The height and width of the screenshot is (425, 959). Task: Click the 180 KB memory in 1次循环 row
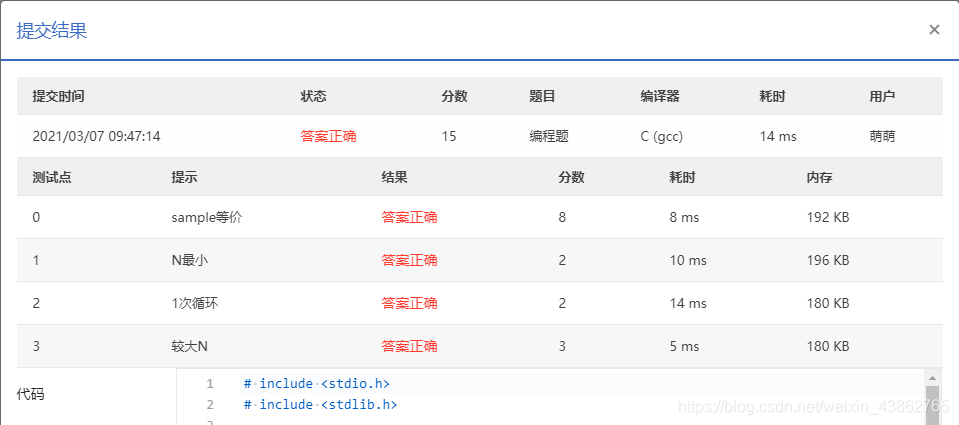(x=828, y=303)
